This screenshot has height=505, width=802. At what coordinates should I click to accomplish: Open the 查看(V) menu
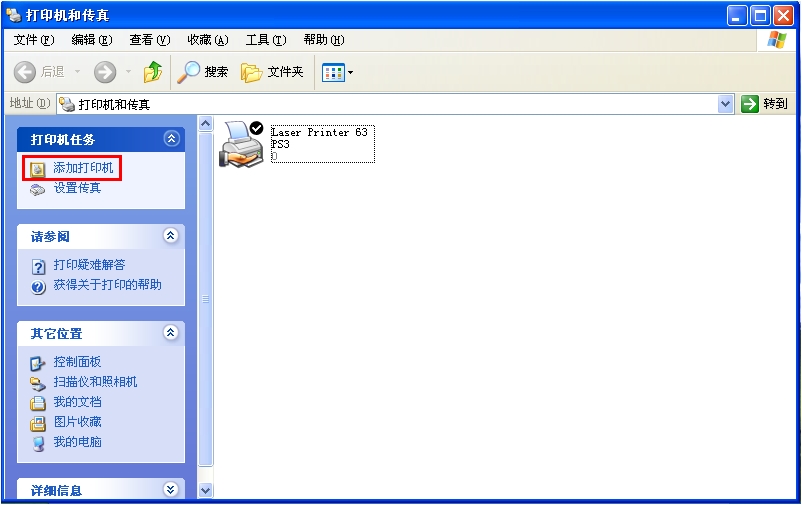150,40
